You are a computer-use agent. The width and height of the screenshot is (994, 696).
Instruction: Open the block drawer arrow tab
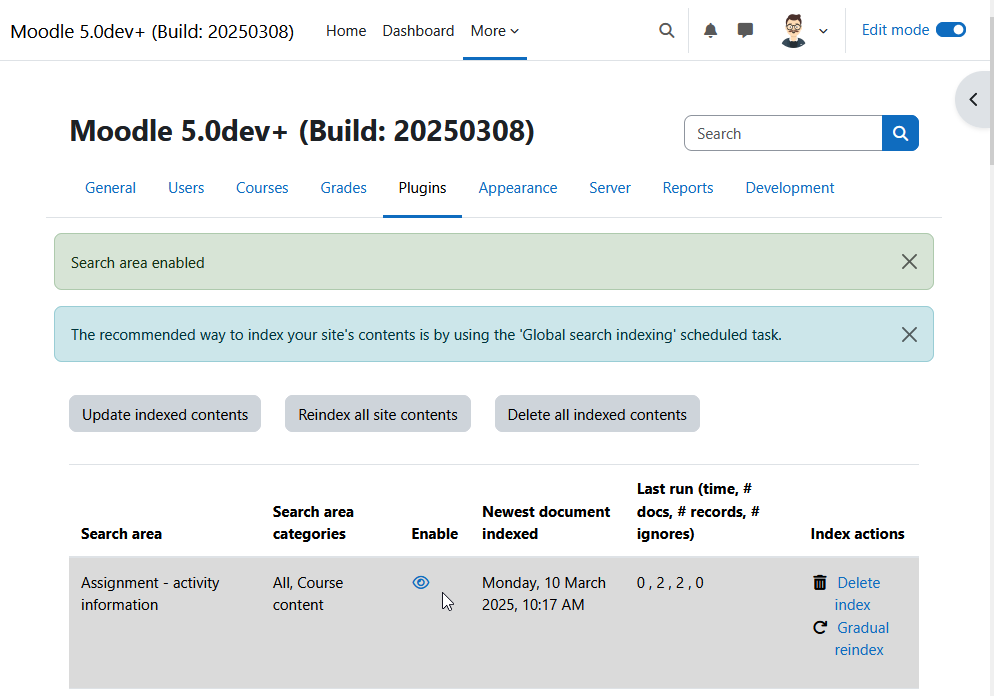pos(973,100)
